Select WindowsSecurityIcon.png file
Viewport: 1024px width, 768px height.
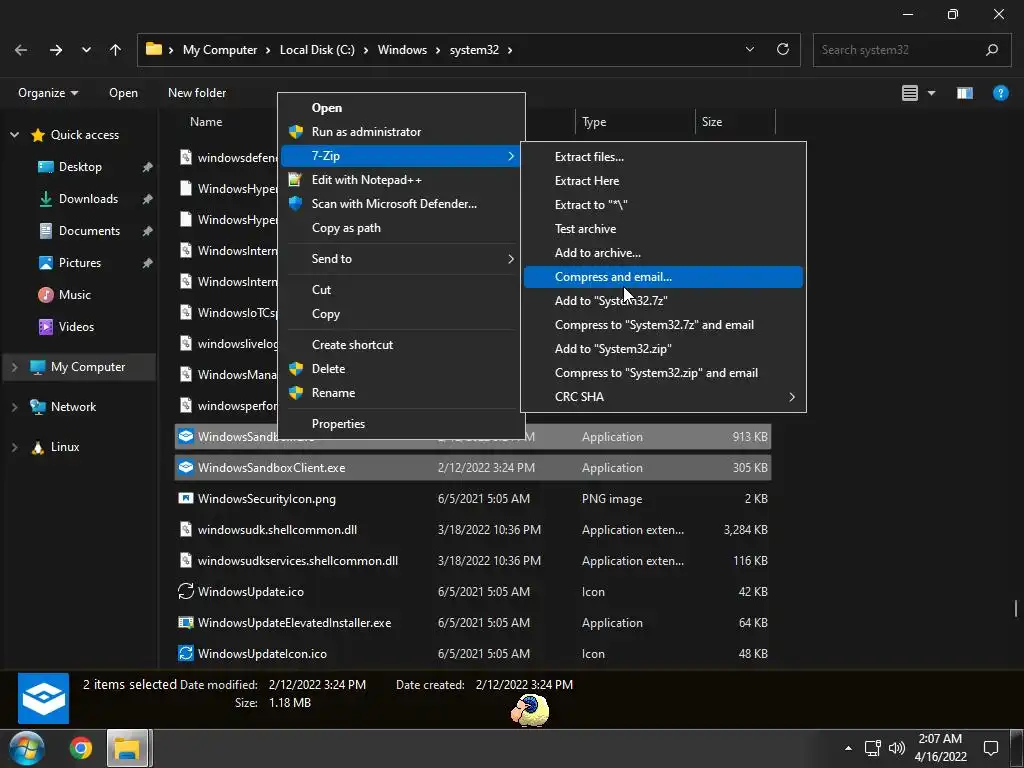point(473,499)
